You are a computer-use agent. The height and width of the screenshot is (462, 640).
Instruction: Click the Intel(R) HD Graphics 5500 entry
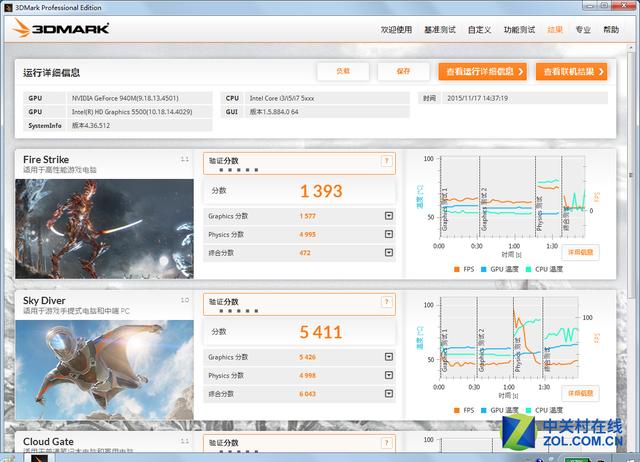tap(132, 112)
